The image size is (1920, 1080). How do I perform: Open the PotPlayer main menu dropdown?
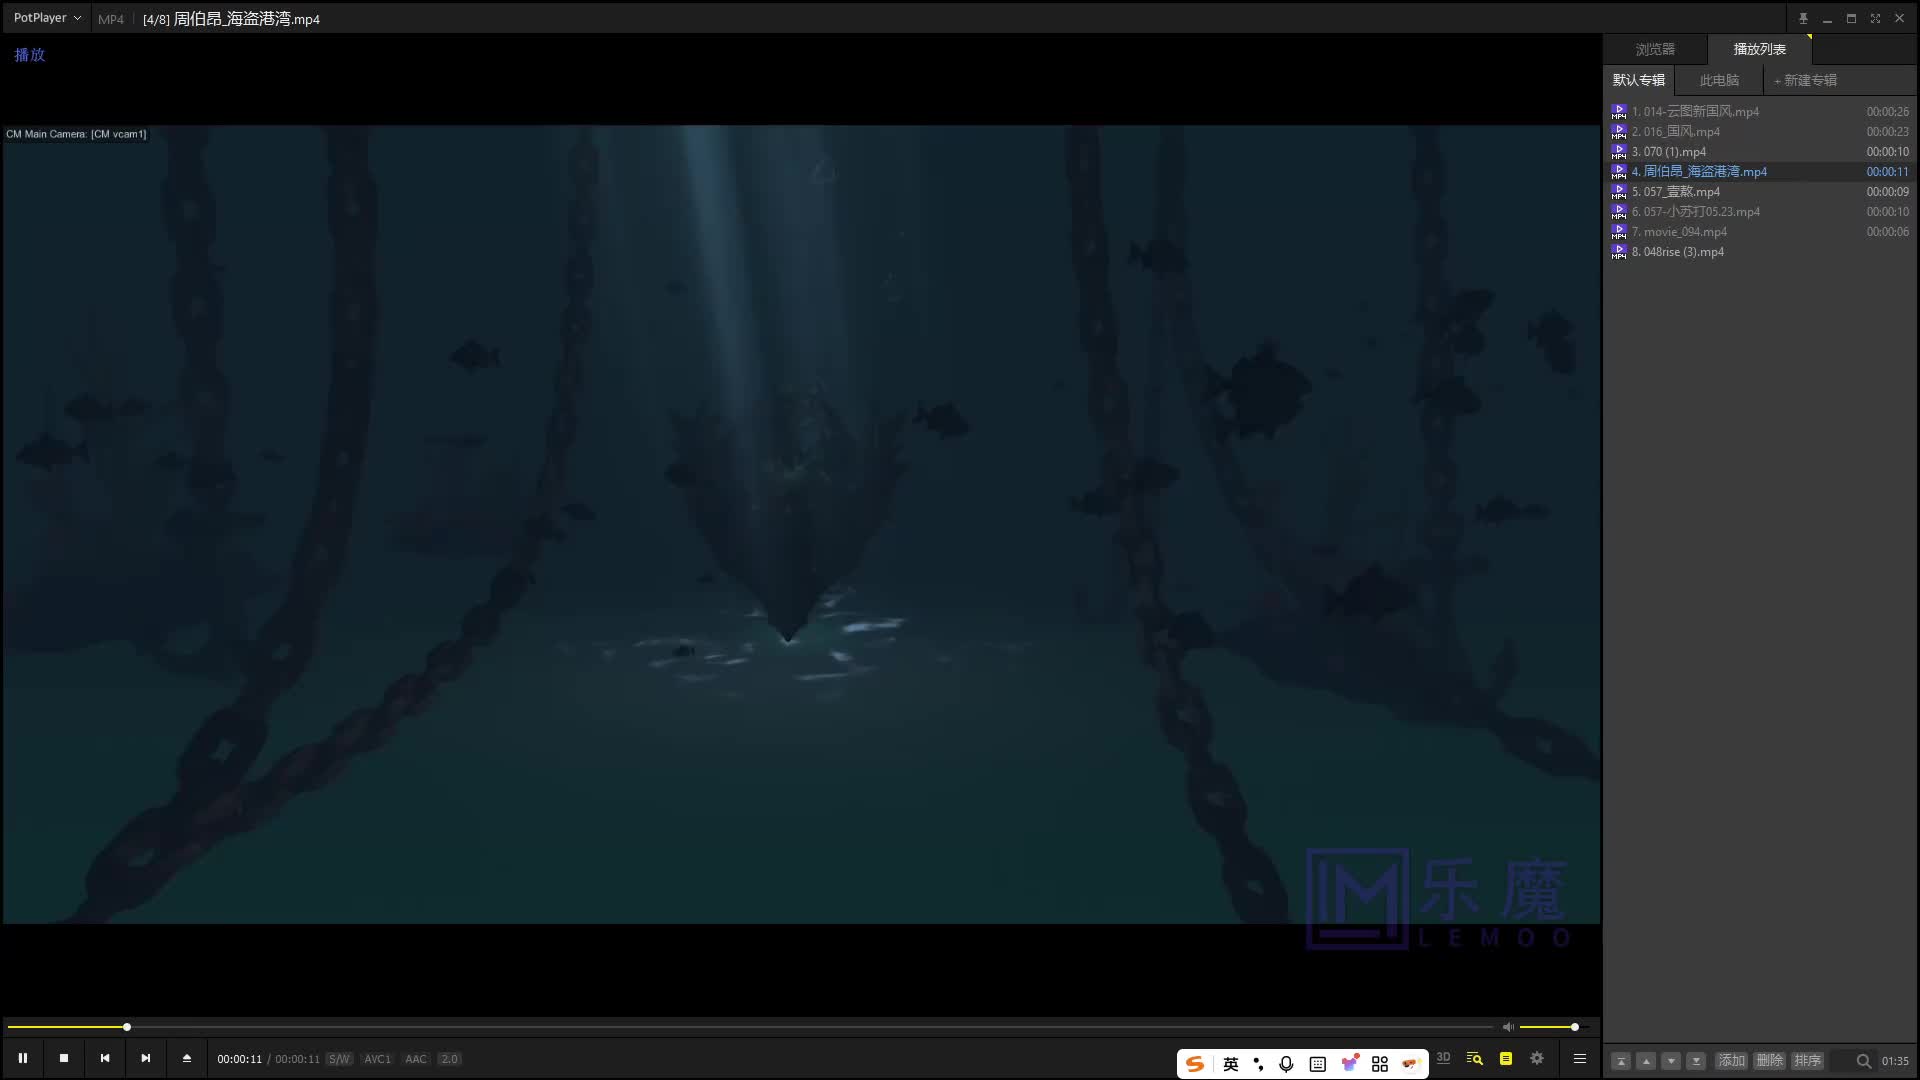coord(47,18)
